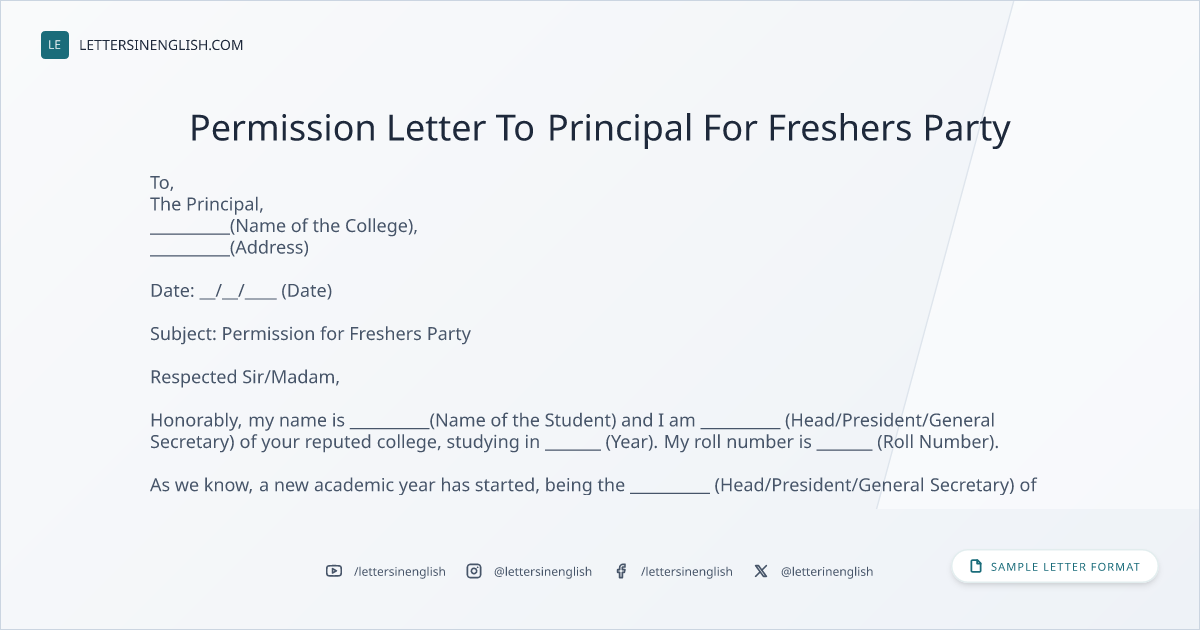Click the LE logo badge
The height and width of the screenshot is (630, 1200).
[55, 45]
